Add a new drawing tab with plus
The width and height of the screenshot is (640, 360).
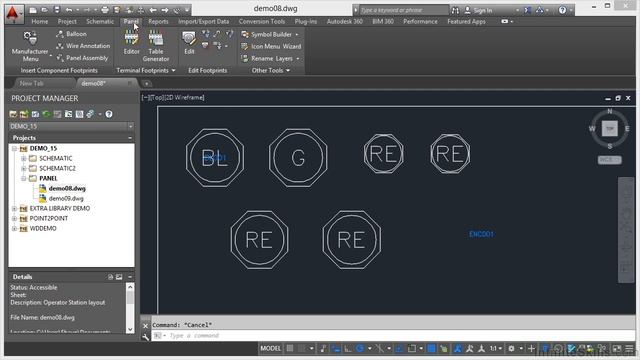pos(147,84)
